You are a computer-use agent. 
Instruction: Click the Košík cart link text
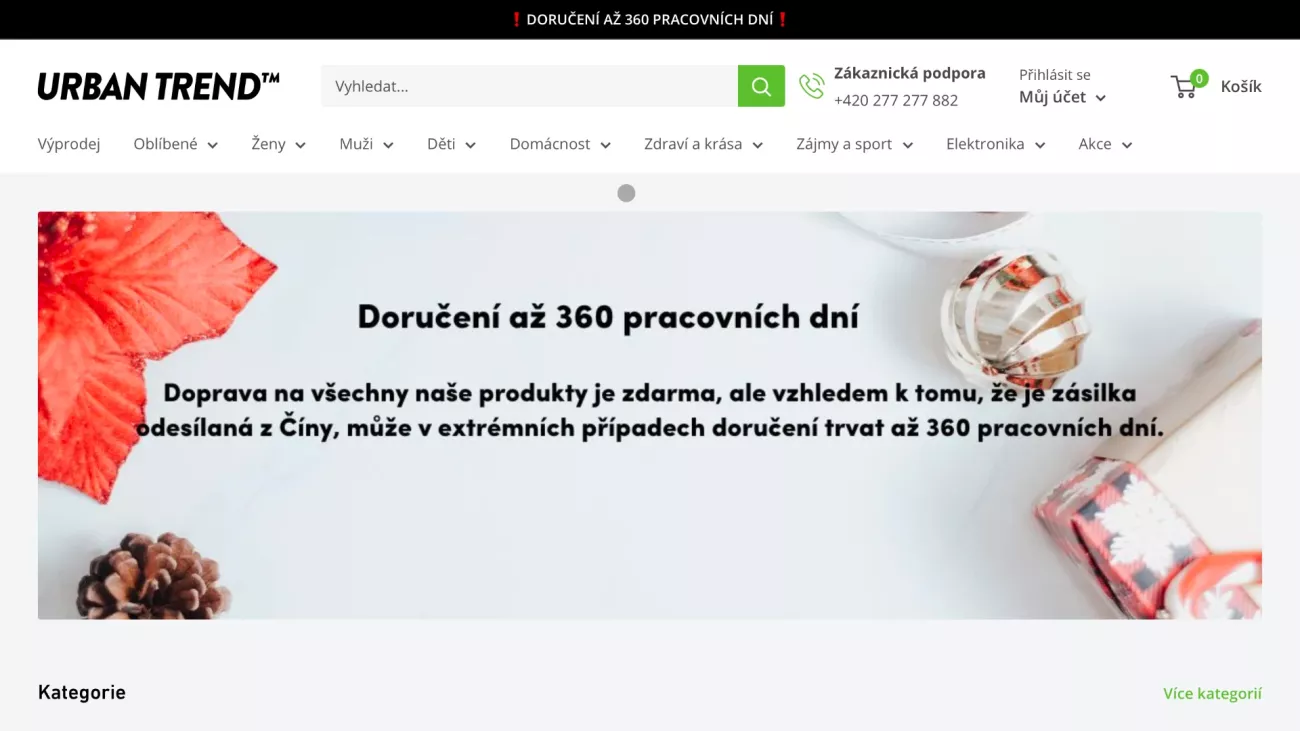click(x=1241, y=86)
